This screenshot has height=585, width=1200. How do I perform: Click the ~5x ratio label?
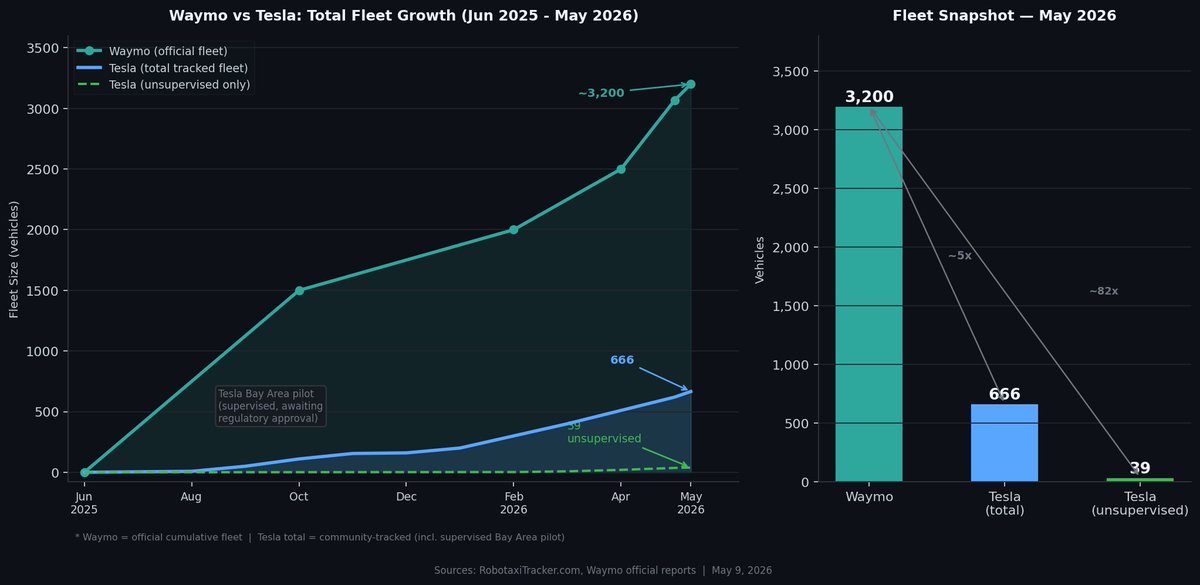click(959, 256)
